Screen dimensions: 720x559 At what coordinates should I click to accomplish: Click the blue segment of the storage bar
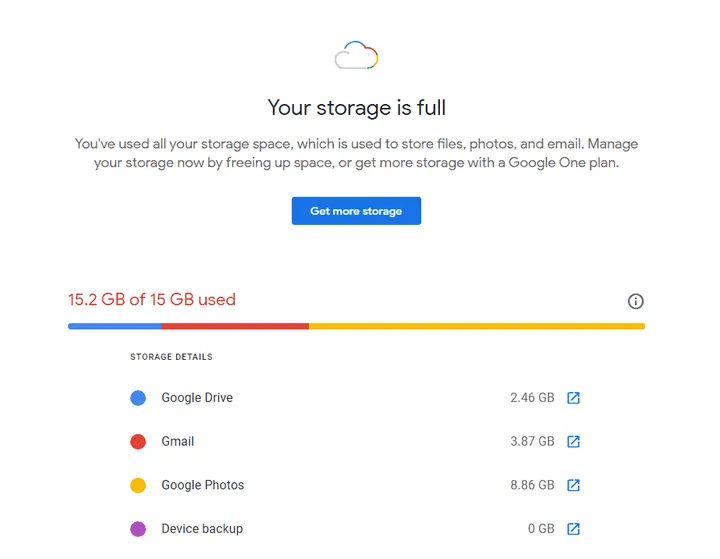pos(114,326)
